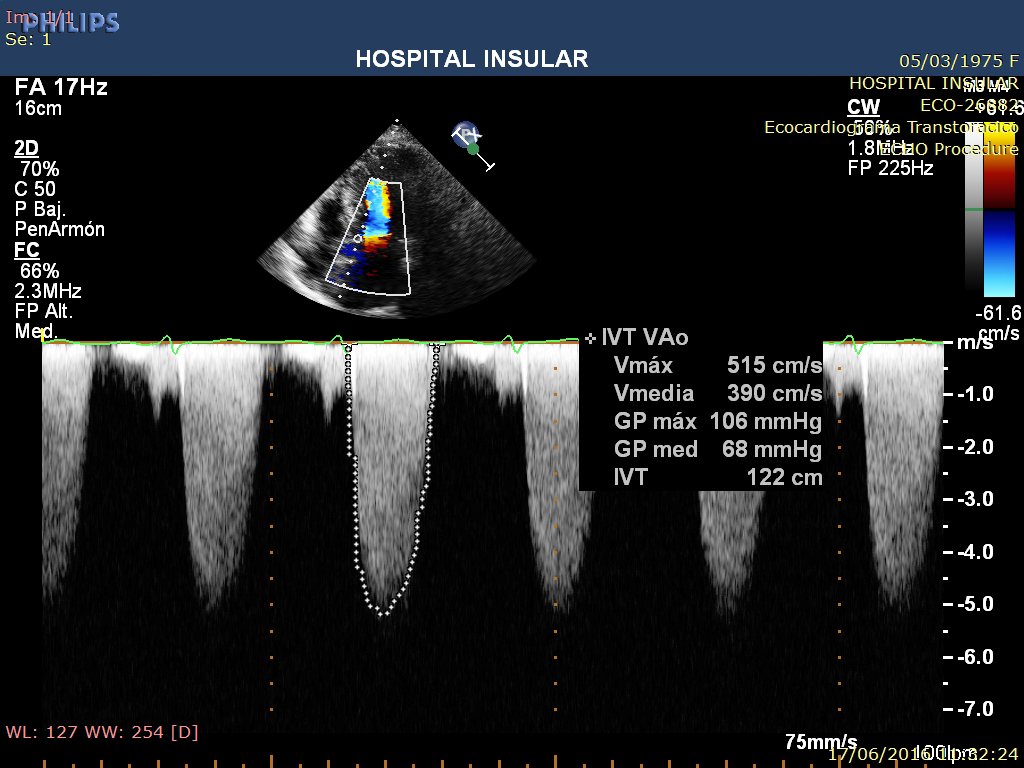The width and height of the screenshot is (1024, 768).
Task: Click the HOSPITAL INSULAR title text
Action: 472,59
